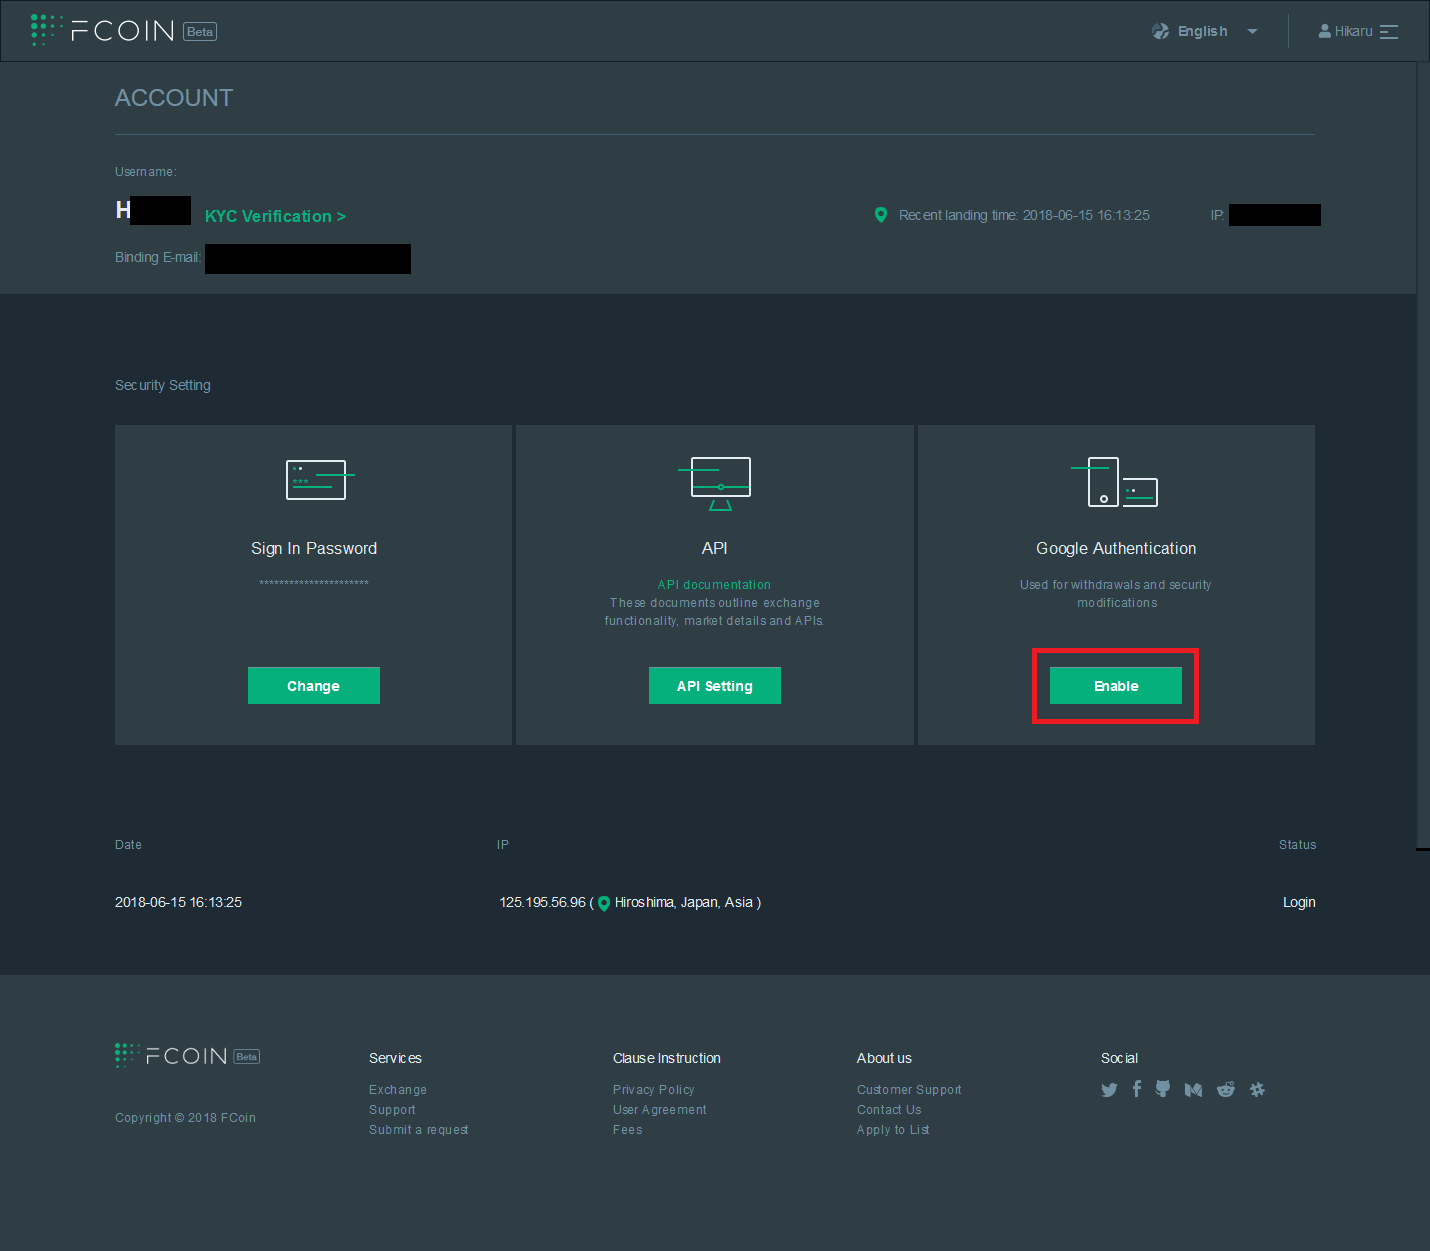1430x1251 pixels.
Task: Click the IP address 125.195.56.96
Action: pyautogui.click(x=543, y=902)
